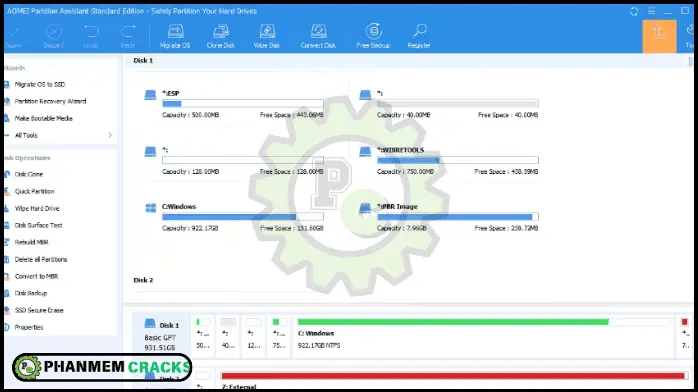Screen dimensions: 698x392
Task: Choose Wipe Hard Drive
Action: 37,208
